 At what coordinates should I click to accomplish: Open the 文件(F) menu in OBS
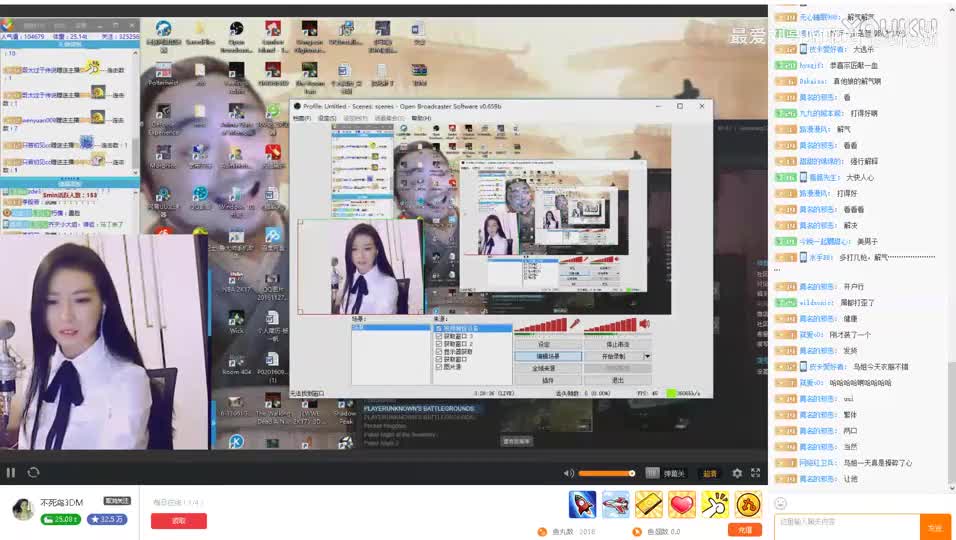click(302, 118)
